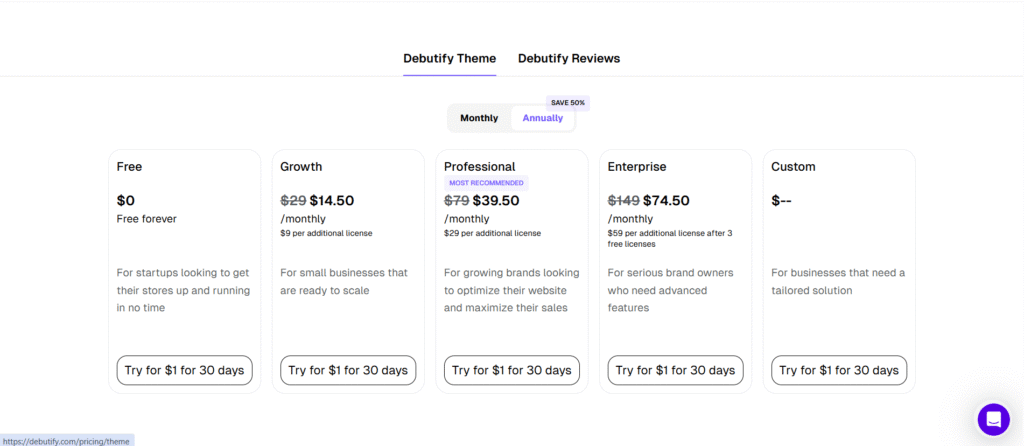Viewport: 1024px width, 446px height.
Task: Click the $59 per additional license note
Action: (670, 238)
